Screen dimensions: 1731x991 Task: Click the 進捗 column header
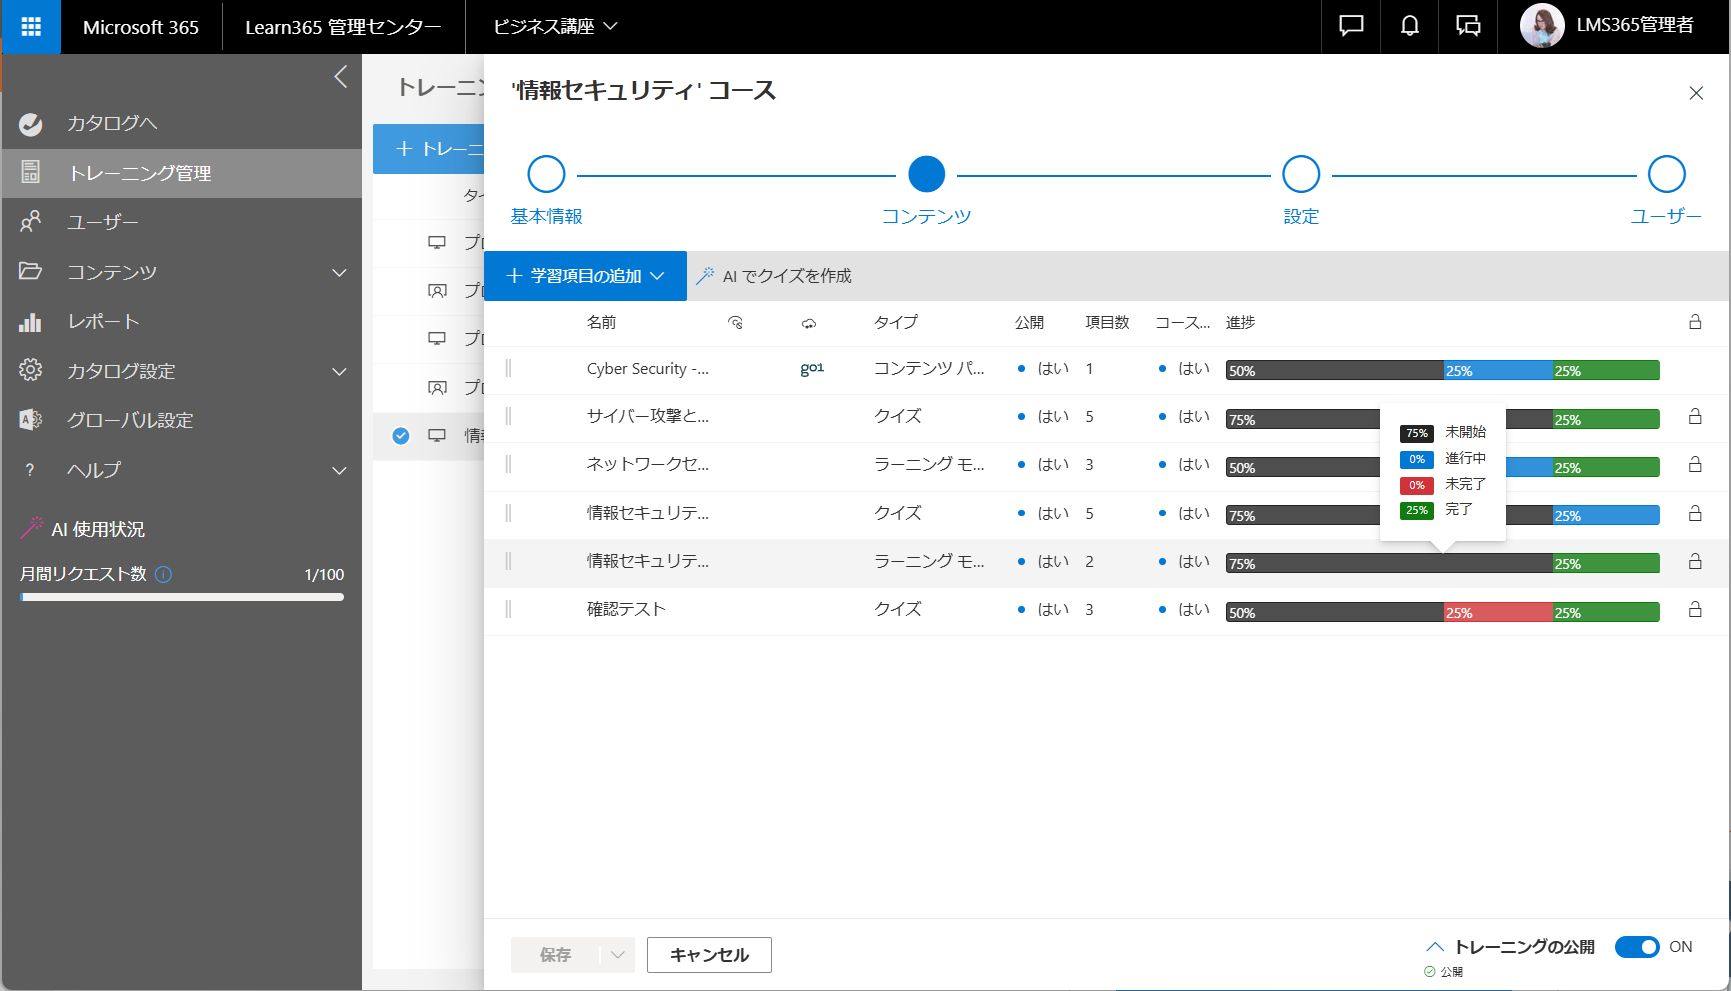click(1240, 322)
